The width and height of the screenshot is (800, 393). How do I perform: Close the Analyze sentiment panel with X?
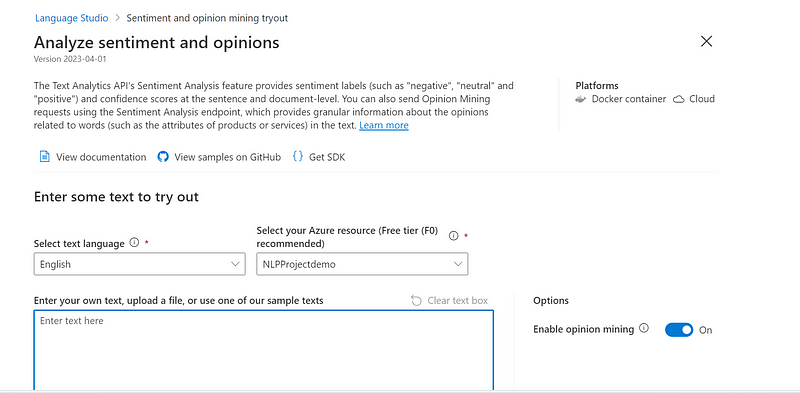pos(707,41)
